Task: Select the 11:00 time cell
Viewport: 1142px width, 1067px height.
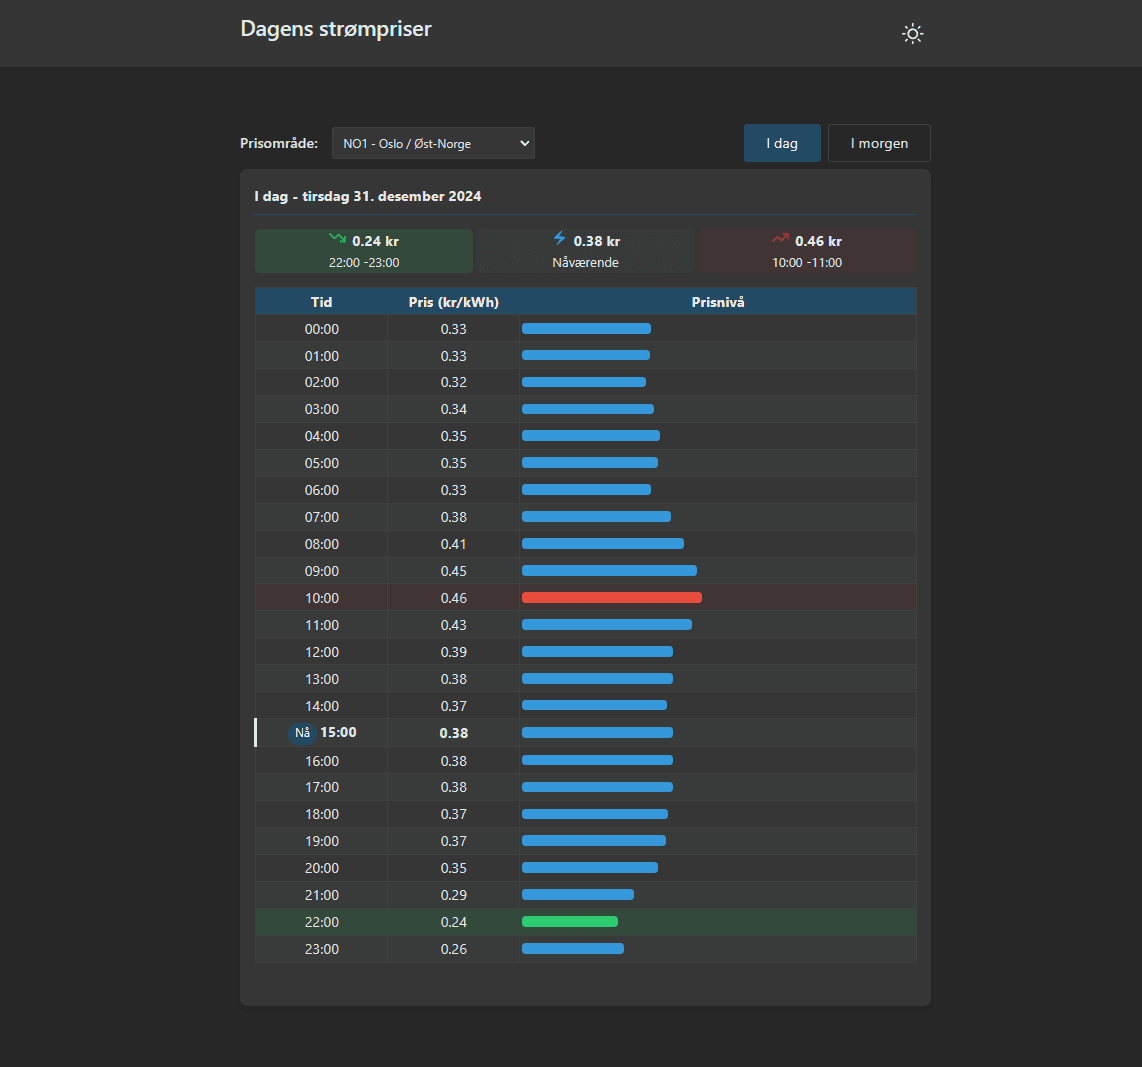Action: (321, 625)
